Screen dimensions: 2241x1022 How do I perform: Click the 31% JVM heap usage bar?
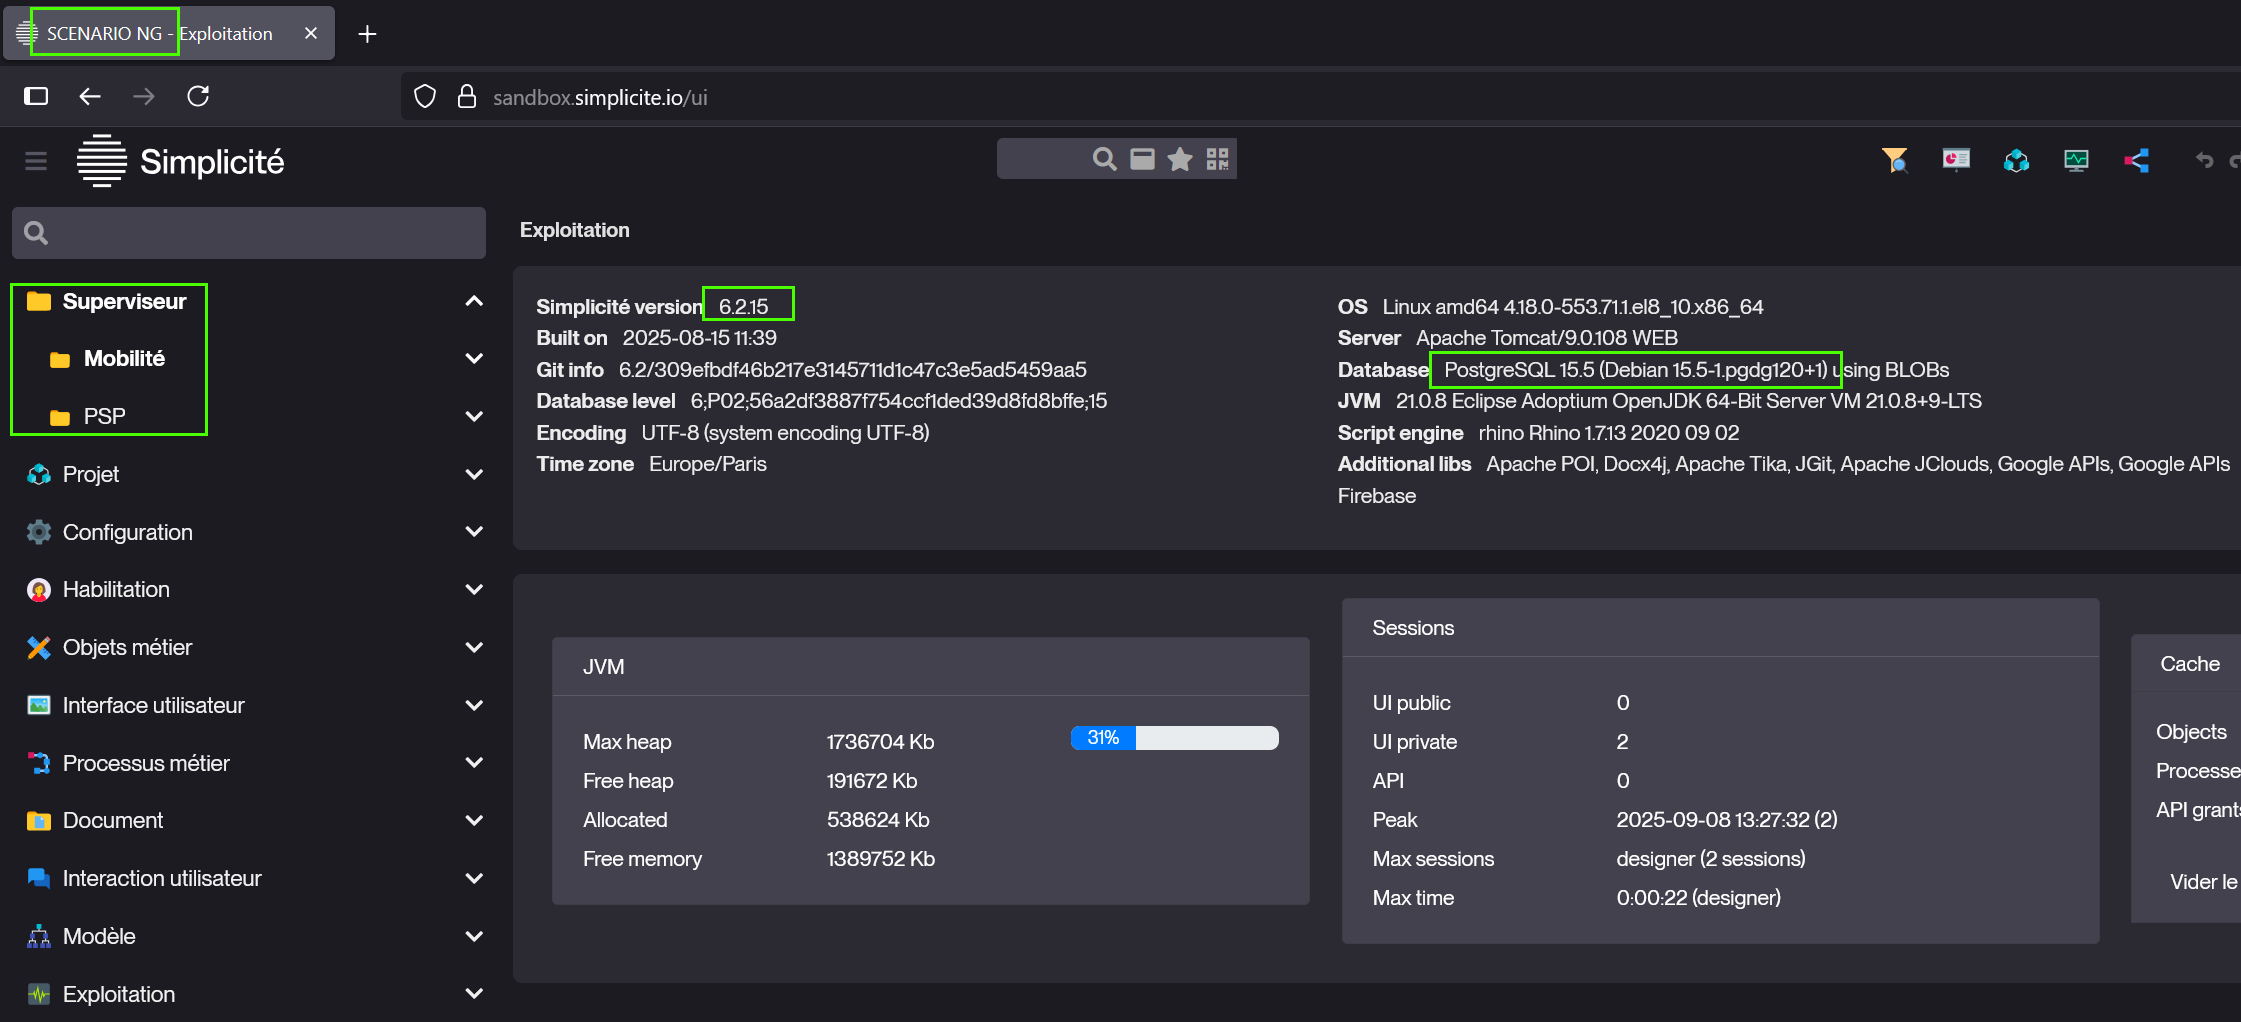point(1174,738)
